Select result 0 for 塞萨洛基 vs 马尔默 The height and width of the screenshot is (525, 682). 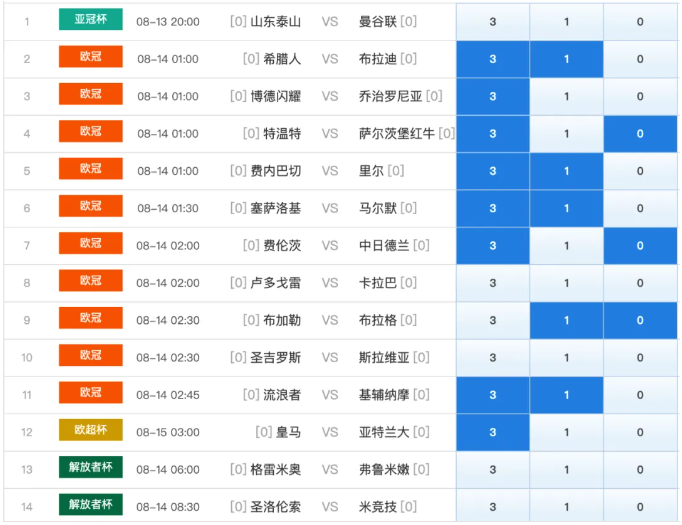(640, 208)
